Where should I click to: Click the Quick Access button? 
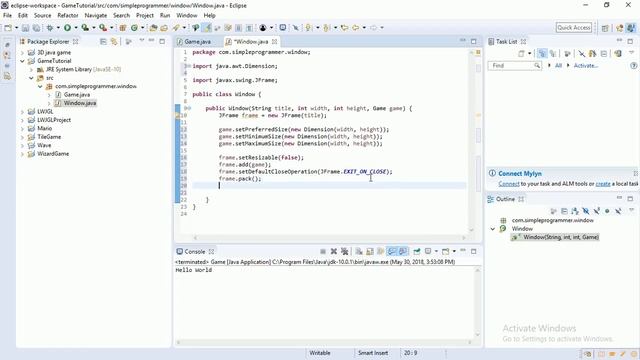point(574,27)
